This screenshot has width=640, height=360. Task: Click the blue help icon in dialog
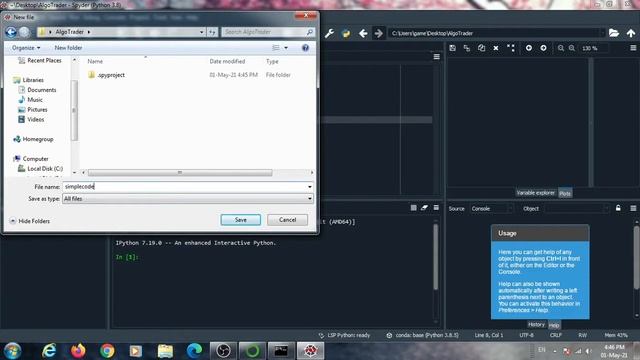click(305, 48)
